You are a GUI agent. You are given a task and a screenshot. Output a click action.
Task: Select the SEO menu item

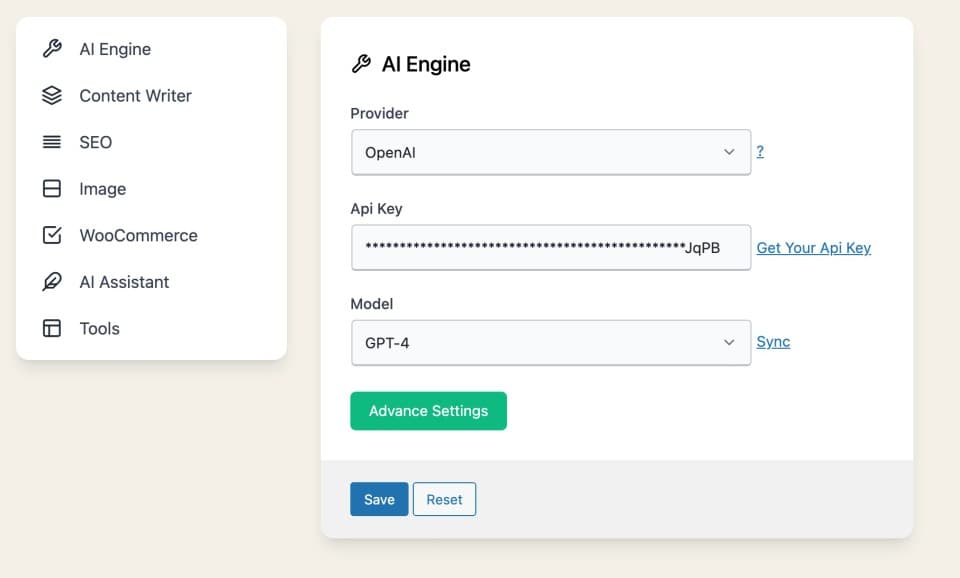pyautogui.click(x=96, y=142)
